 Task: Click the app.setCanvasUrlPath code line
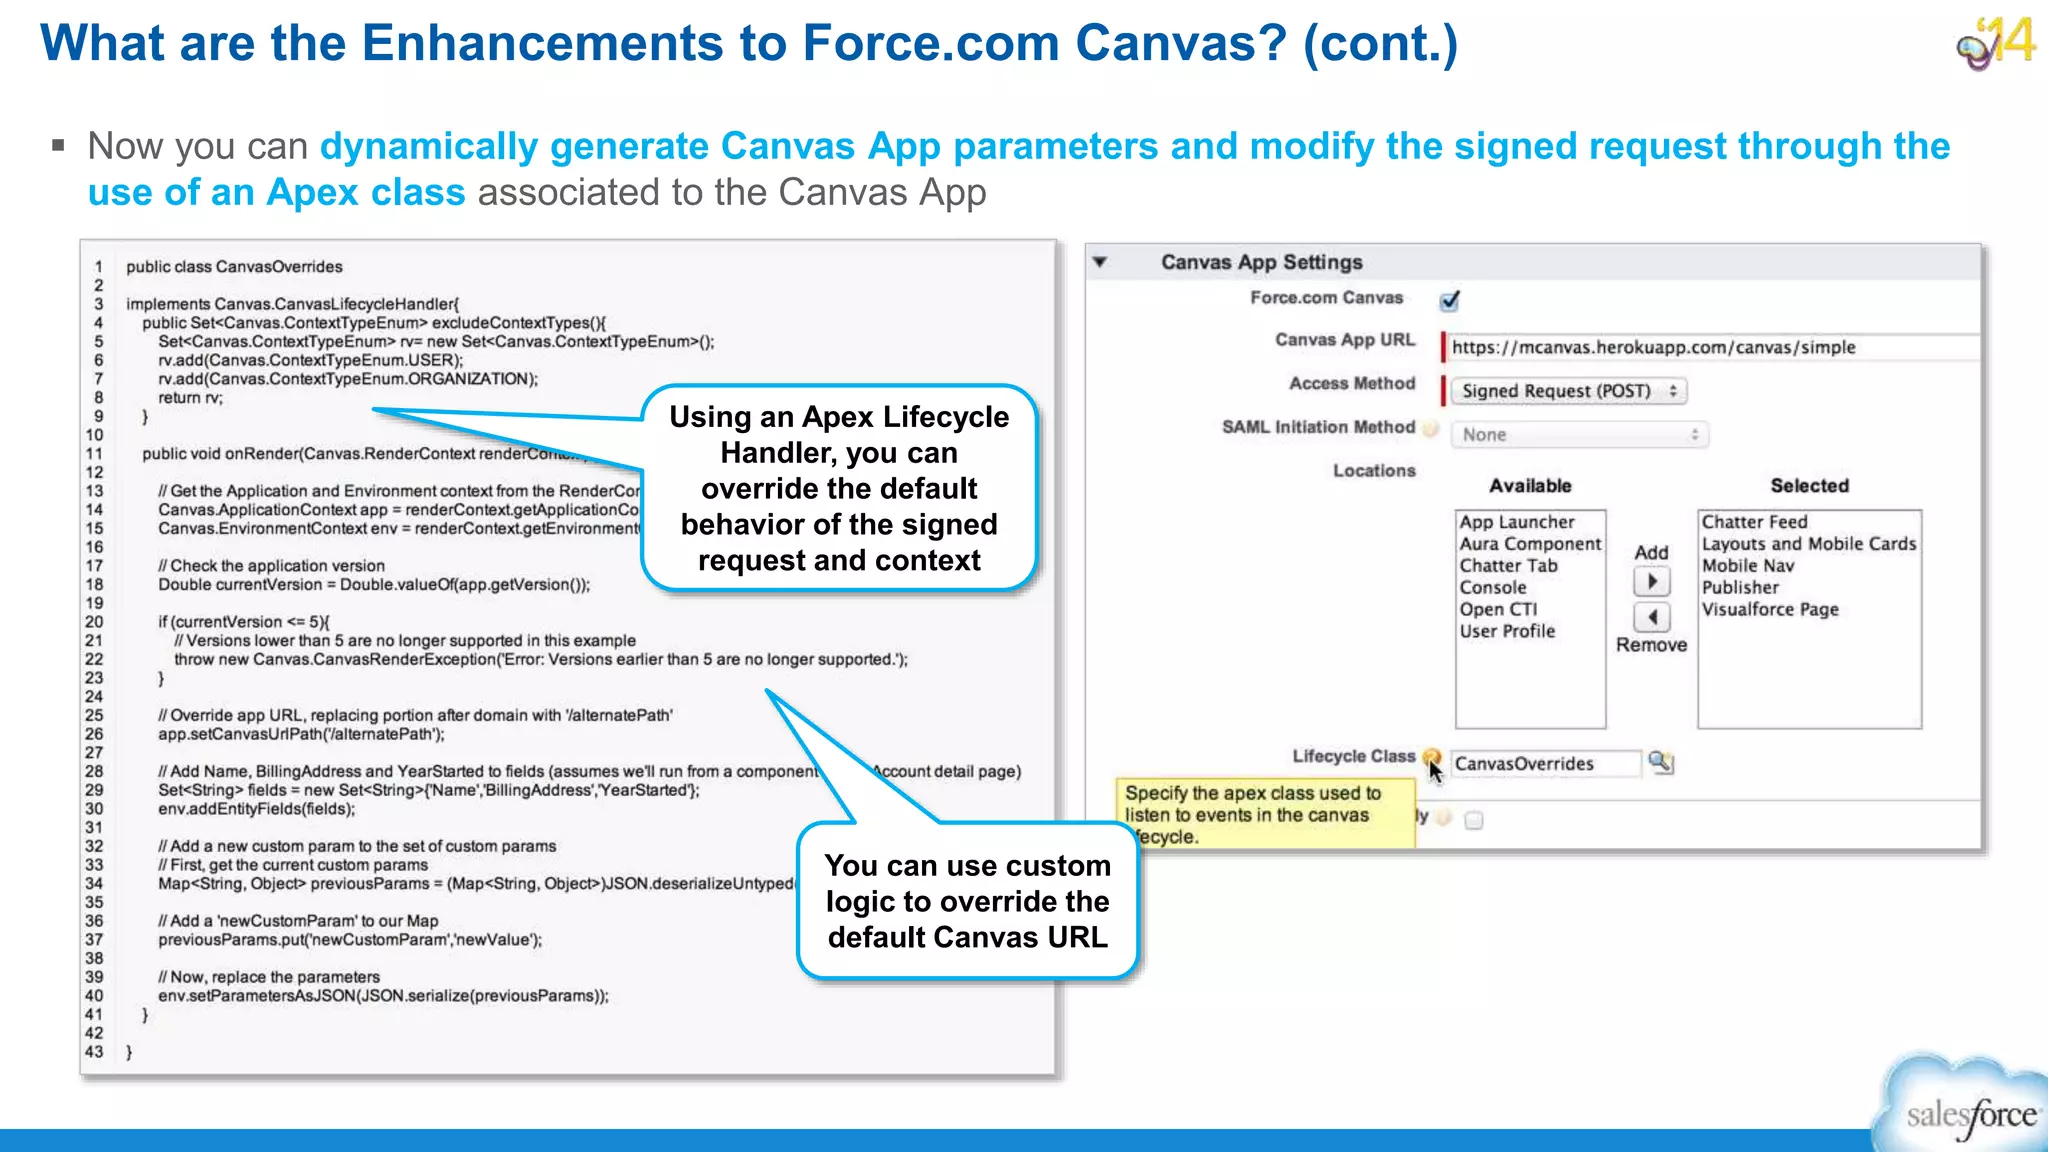[301, 734]
